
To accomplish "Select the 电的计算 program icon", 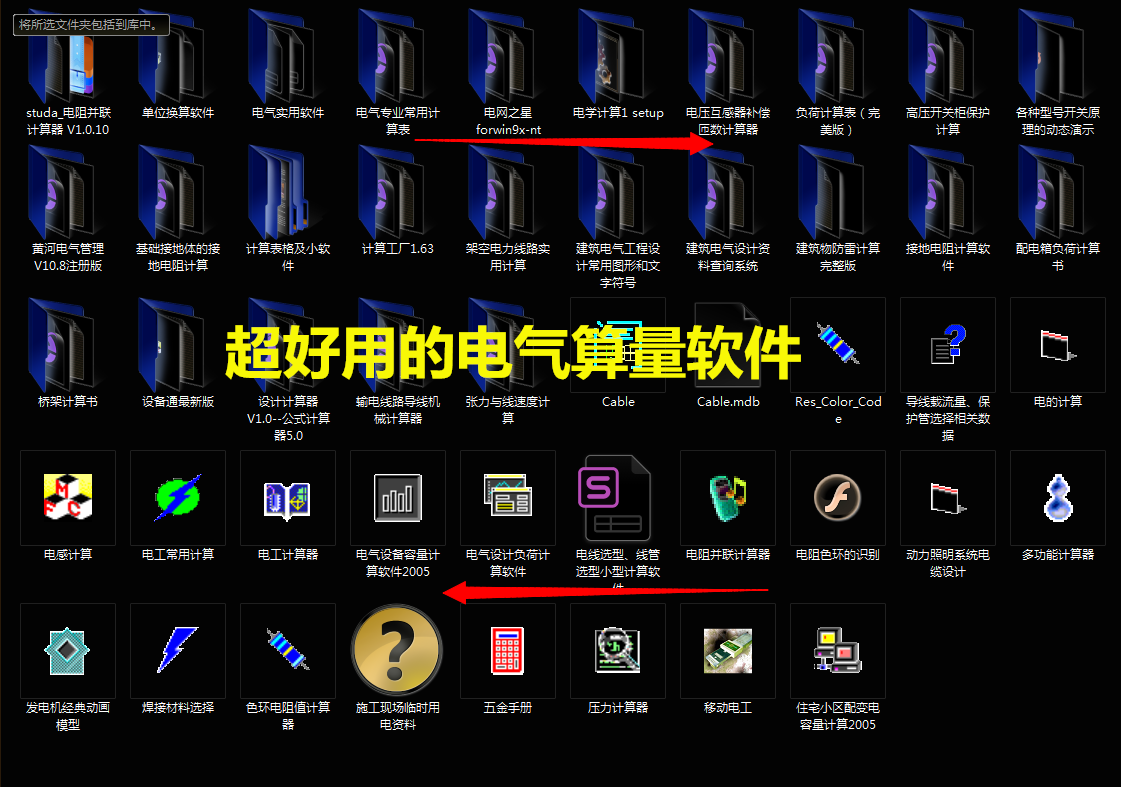I will 1058,345.
